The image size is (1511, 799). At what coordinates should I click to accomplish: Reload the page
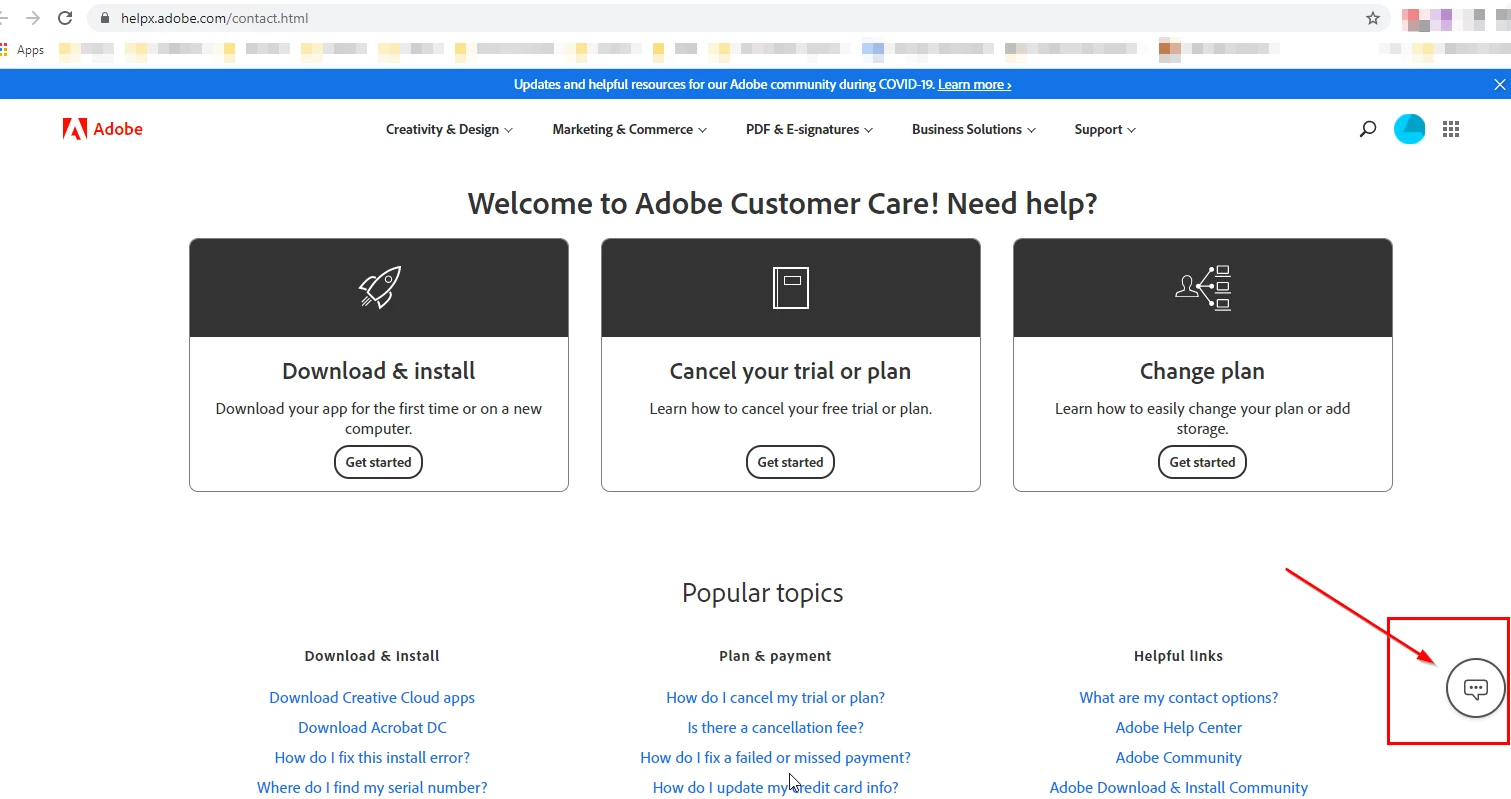point(65,18)
